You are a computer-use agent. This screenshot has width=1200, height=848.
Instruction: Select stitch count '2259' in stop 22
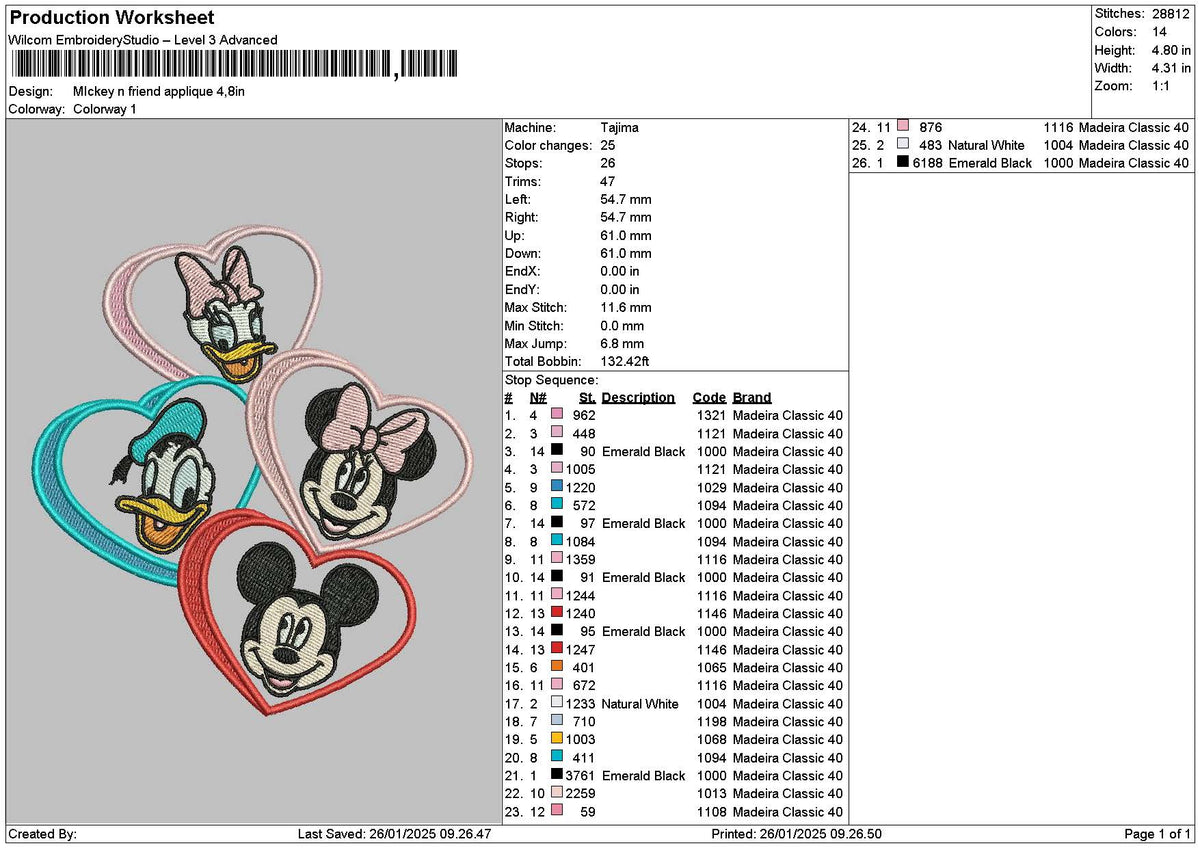(x=580, y=793)
